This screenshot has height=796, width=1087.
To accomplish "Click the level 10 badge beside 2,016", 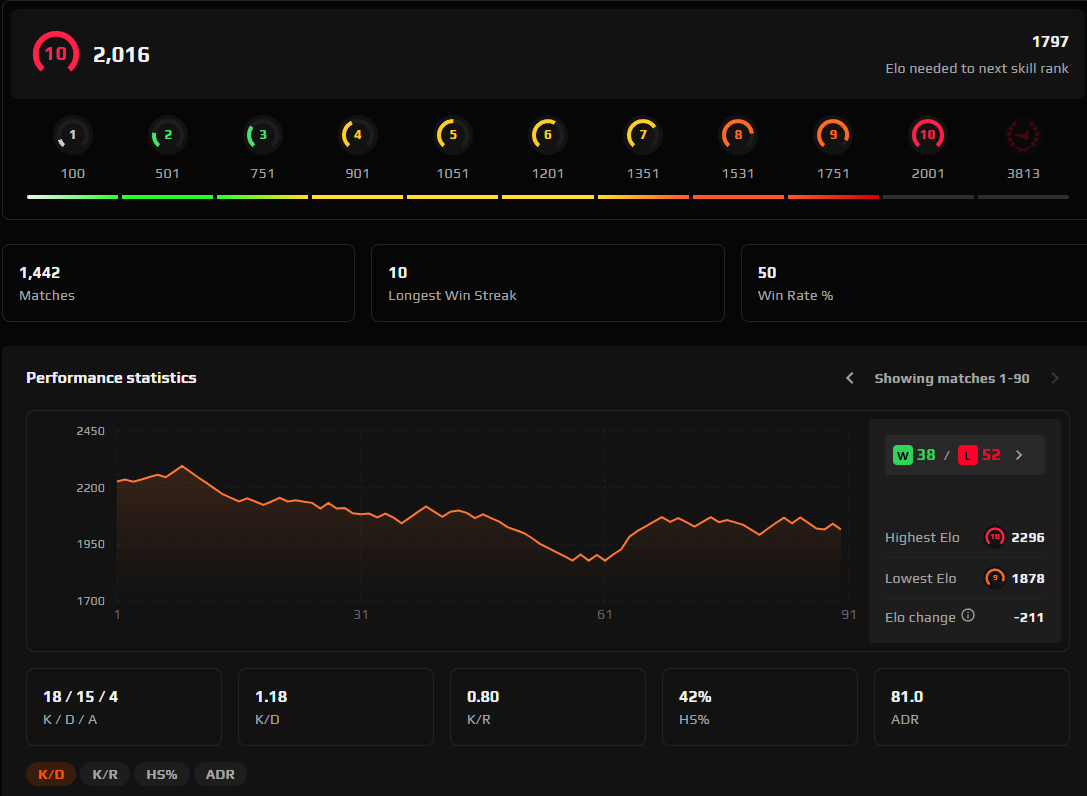I will (x=55, y=53).
